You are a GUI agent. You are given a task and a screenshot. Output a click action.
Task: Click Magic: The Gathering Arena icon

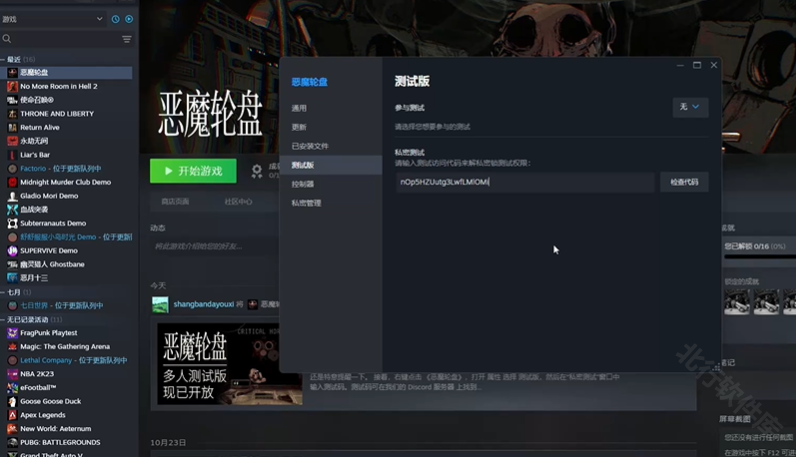[x=12, y=347]
